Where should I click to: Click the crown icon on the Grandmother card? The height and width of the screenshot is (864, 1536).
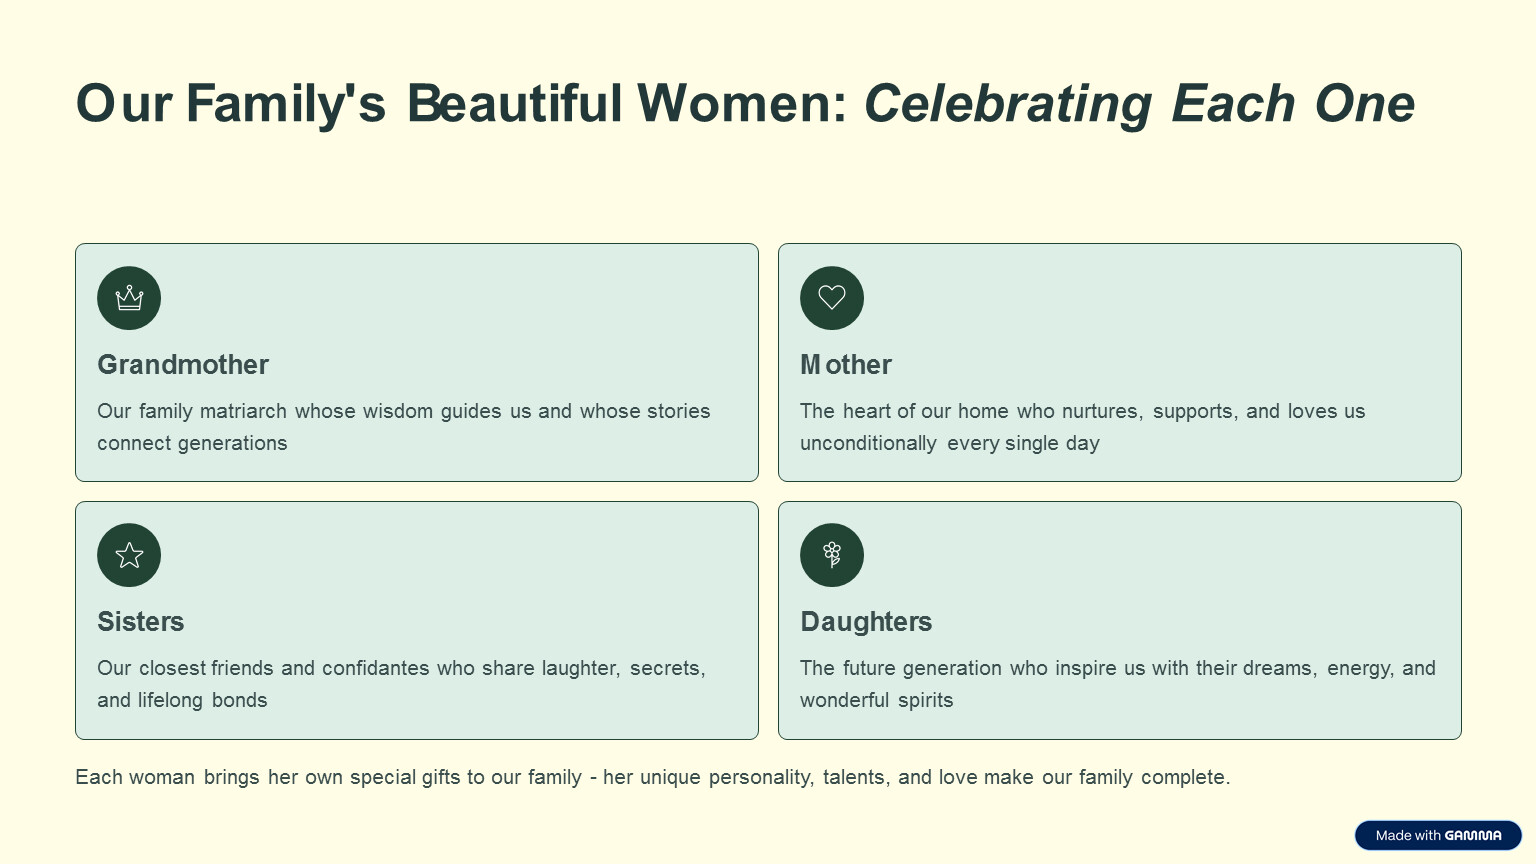[129, 298]
